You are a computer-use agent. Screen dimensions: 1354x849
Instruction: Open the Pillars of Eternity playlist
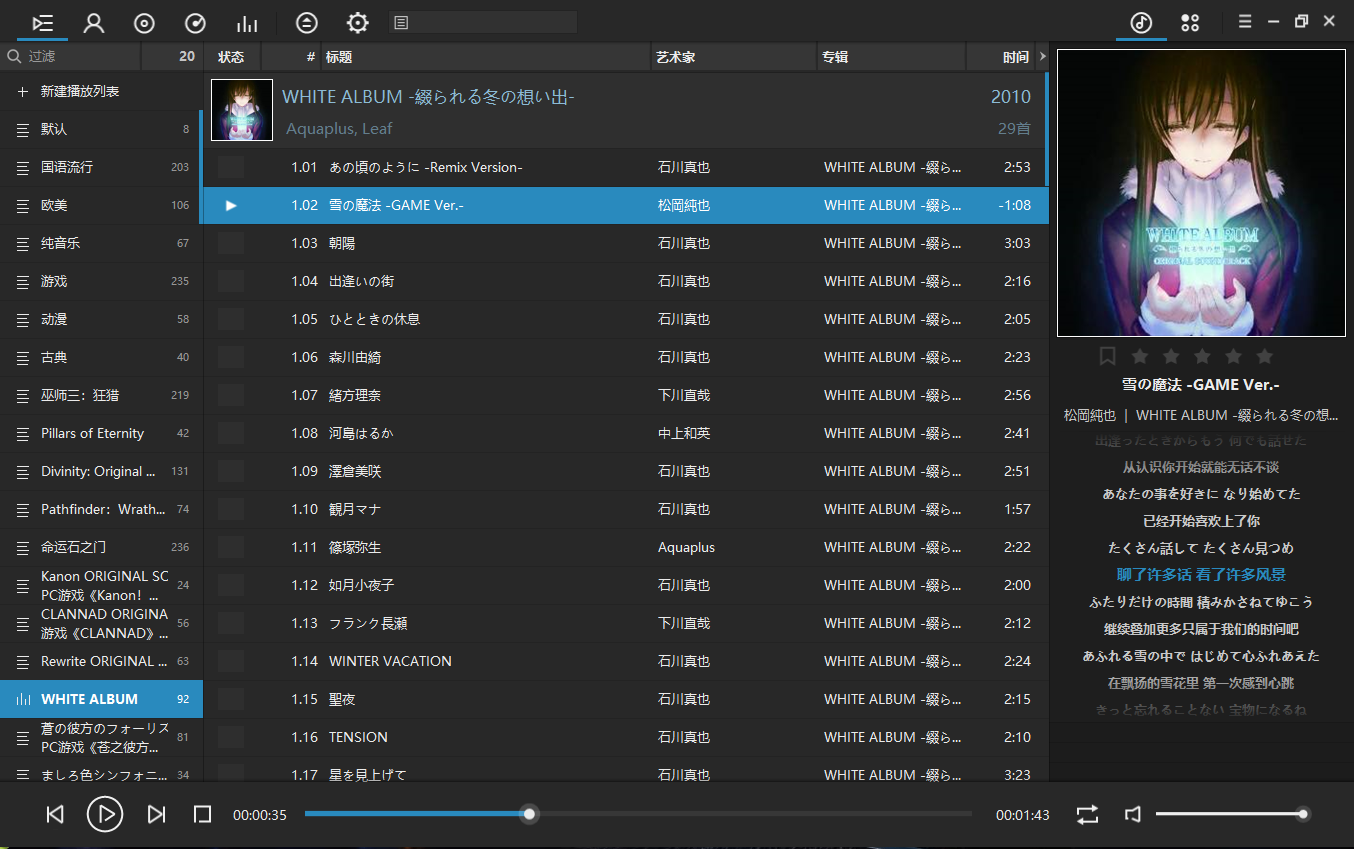[x=92, y=433]
